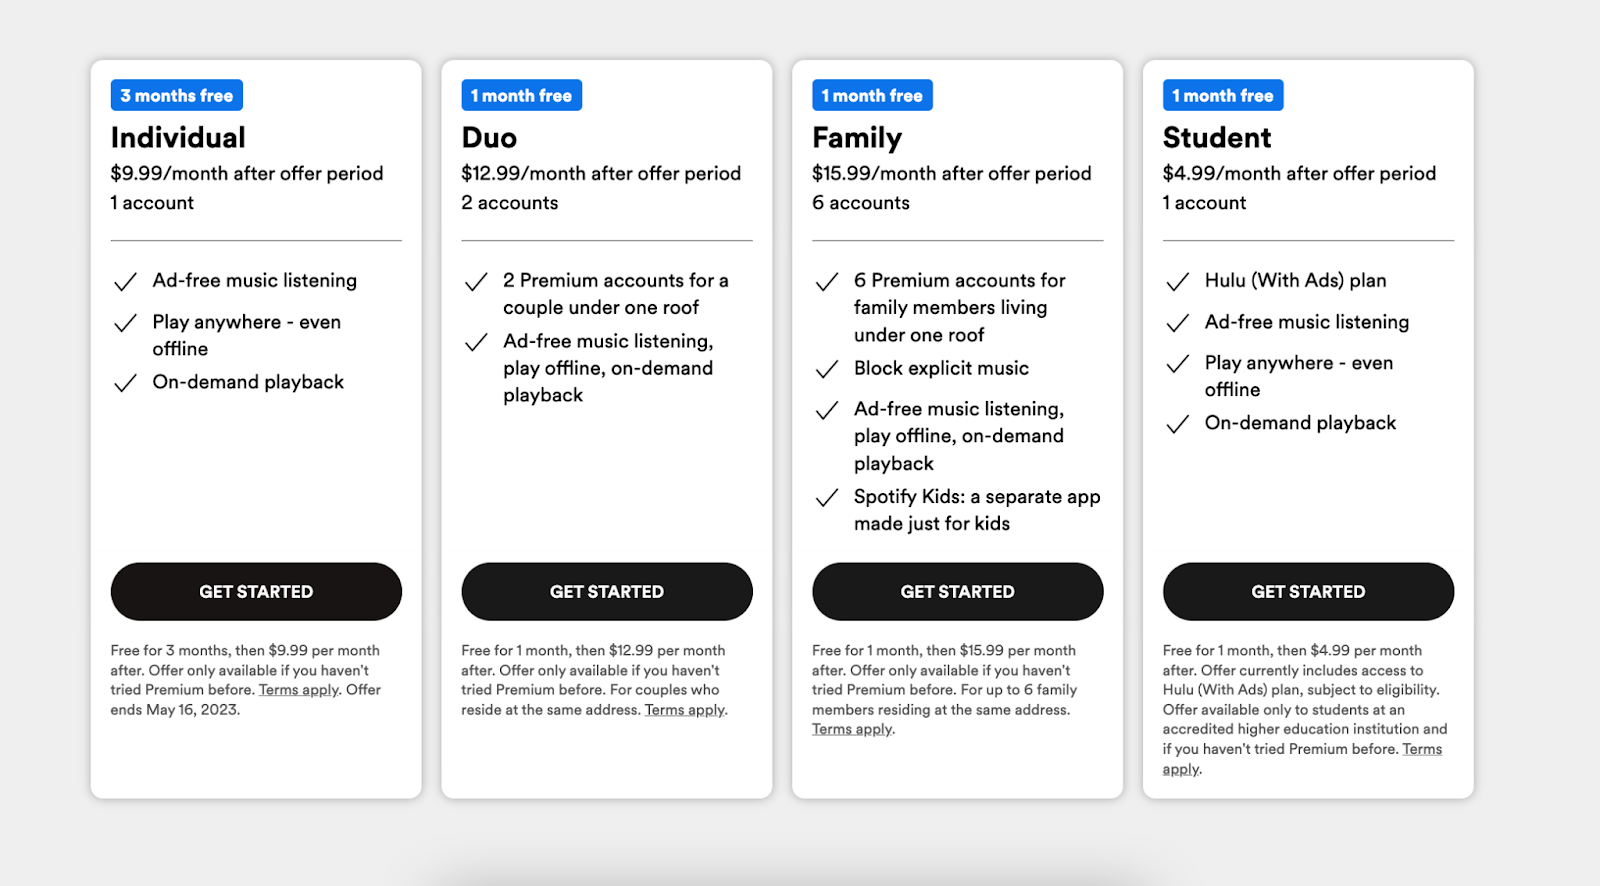Select the Student plan title

1216,137
